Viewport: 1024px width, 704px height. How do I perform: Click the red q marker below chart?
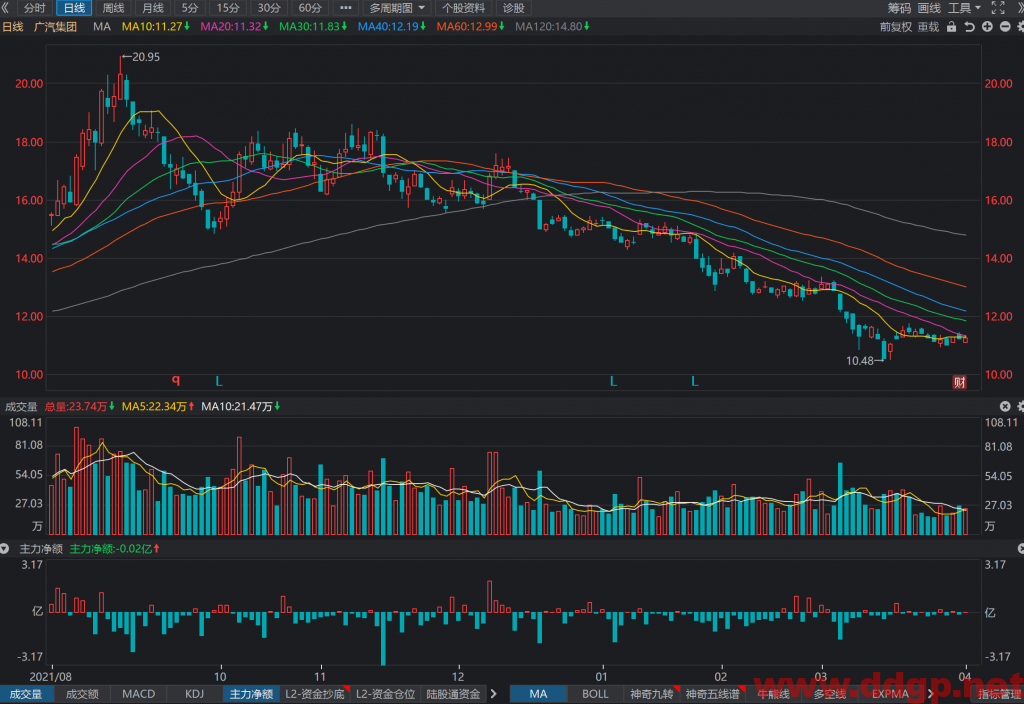tap(176, 380)
